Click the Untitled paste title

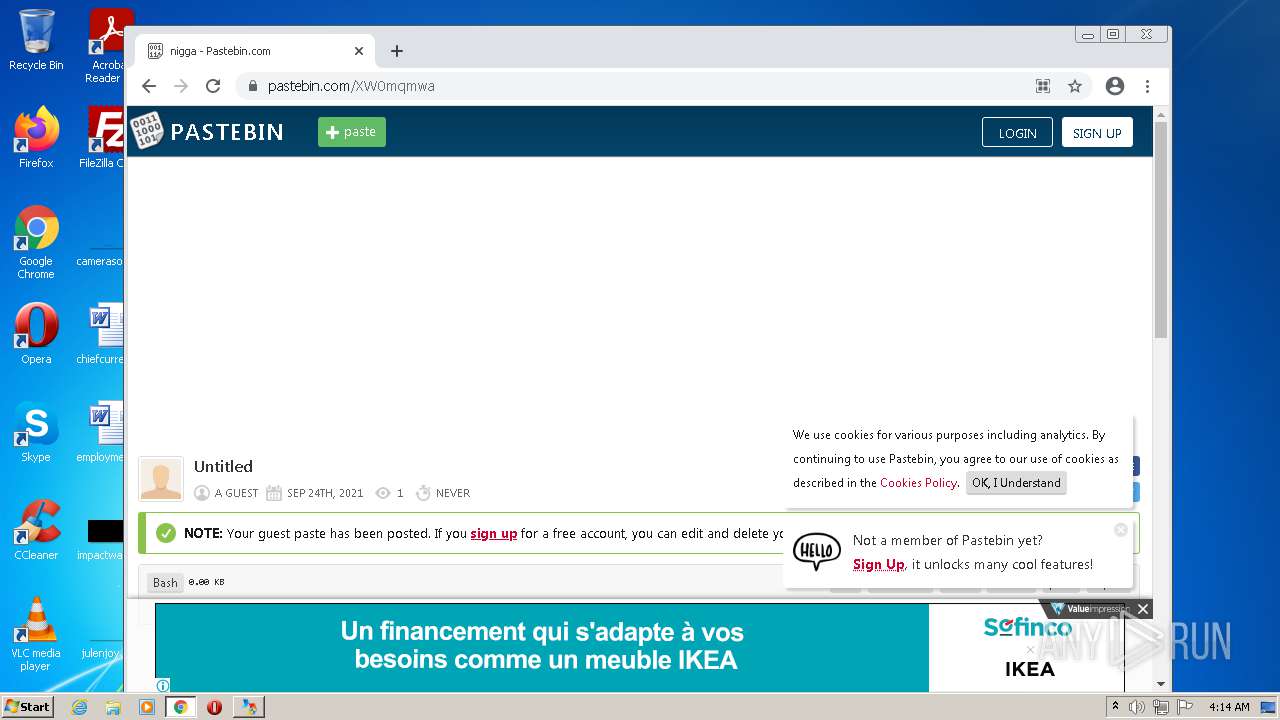[223, 466]
